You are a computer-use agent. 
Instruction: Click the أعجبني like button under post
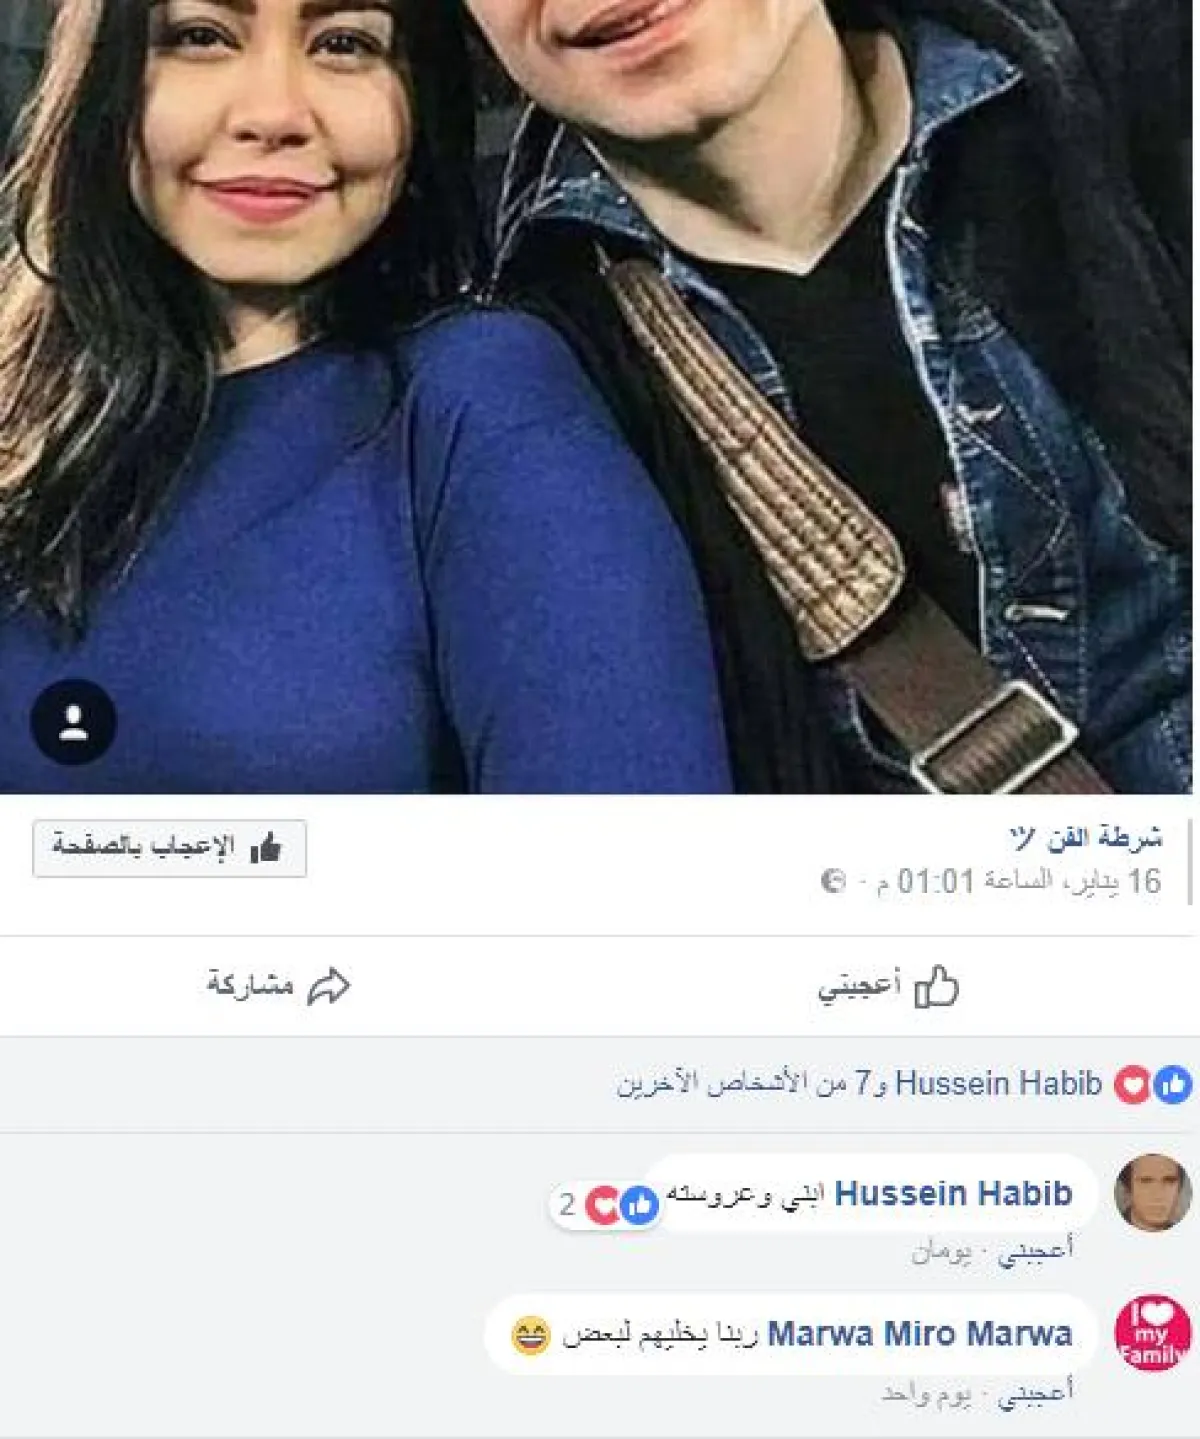[889, 986]
